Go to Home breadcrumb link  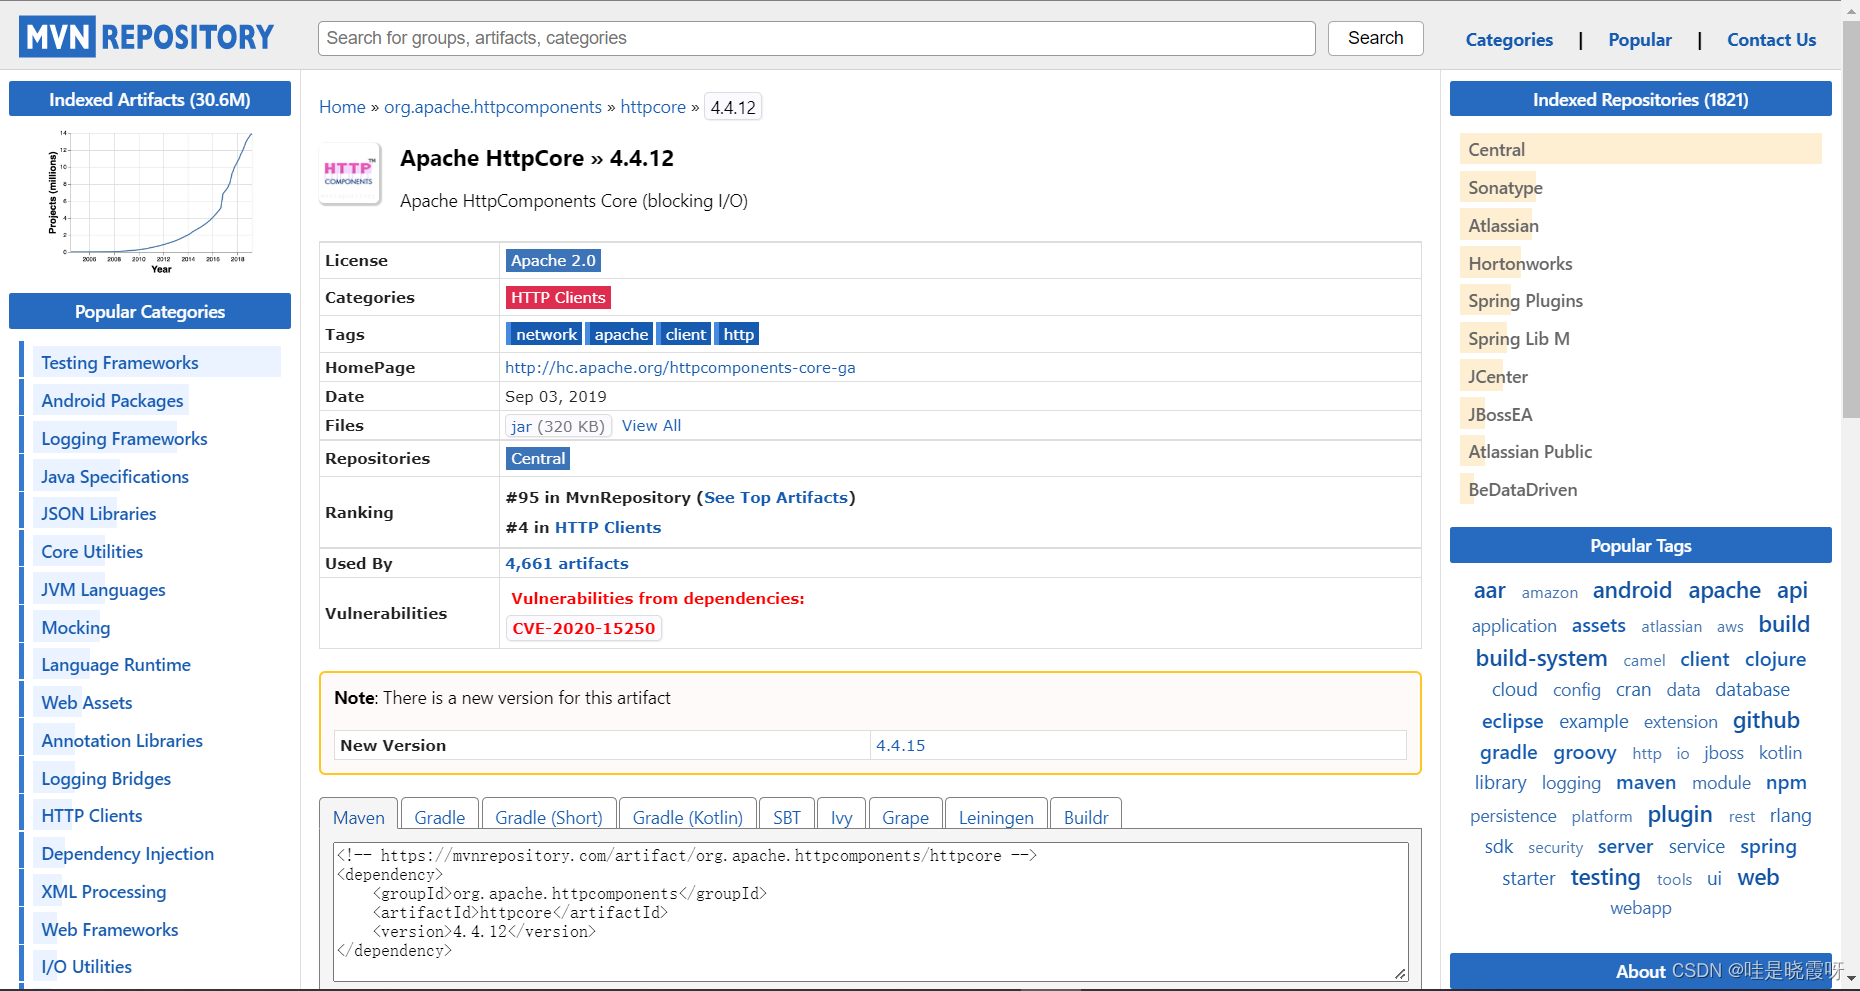pyautogui.click(x=342, y=107)
